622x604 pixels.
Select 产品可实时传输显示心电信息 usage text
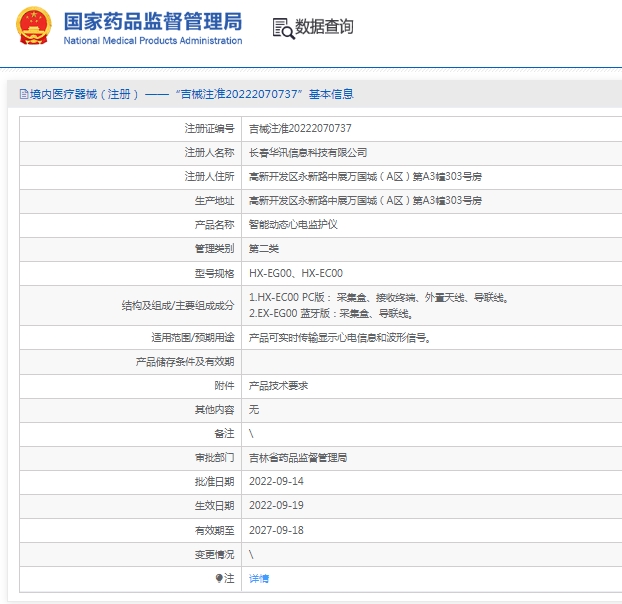[340, 338]
